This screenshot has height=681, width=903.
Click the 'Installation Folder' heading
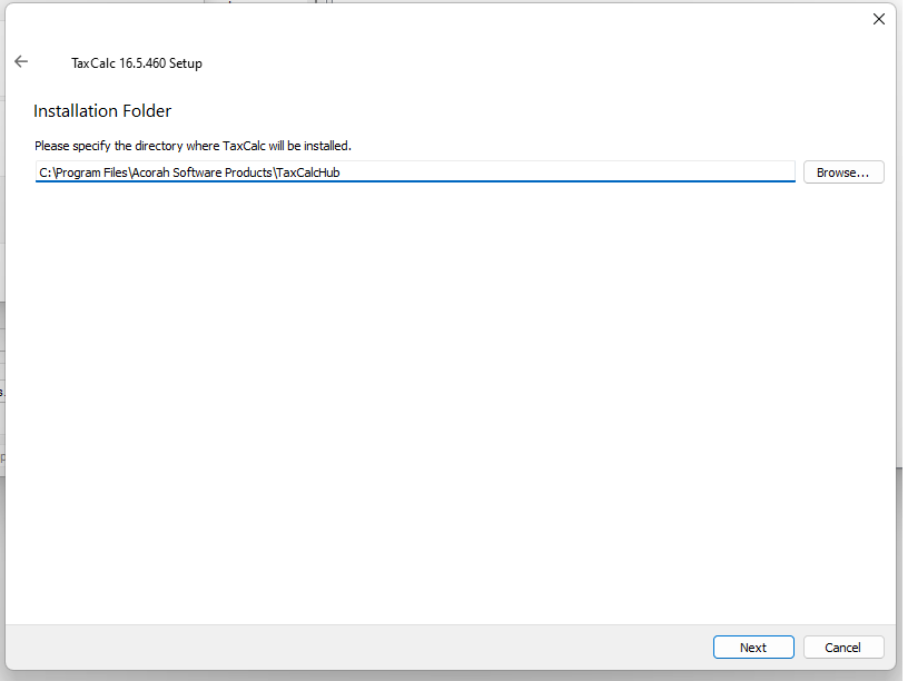click(x=102, y=111)
